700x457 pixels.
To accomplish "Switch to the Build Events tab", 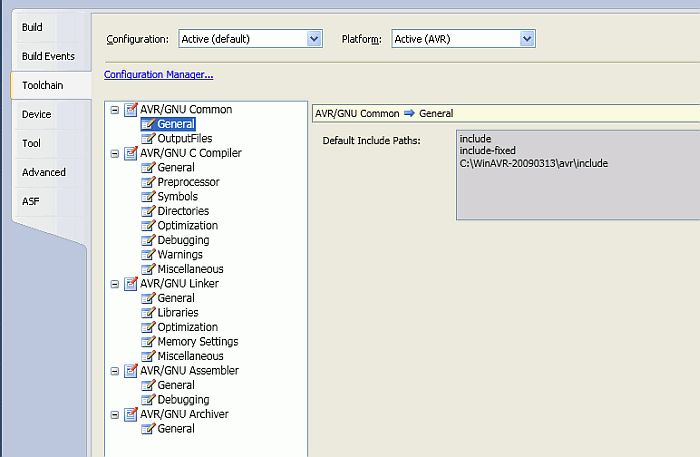I will click(x=46, y=56).
